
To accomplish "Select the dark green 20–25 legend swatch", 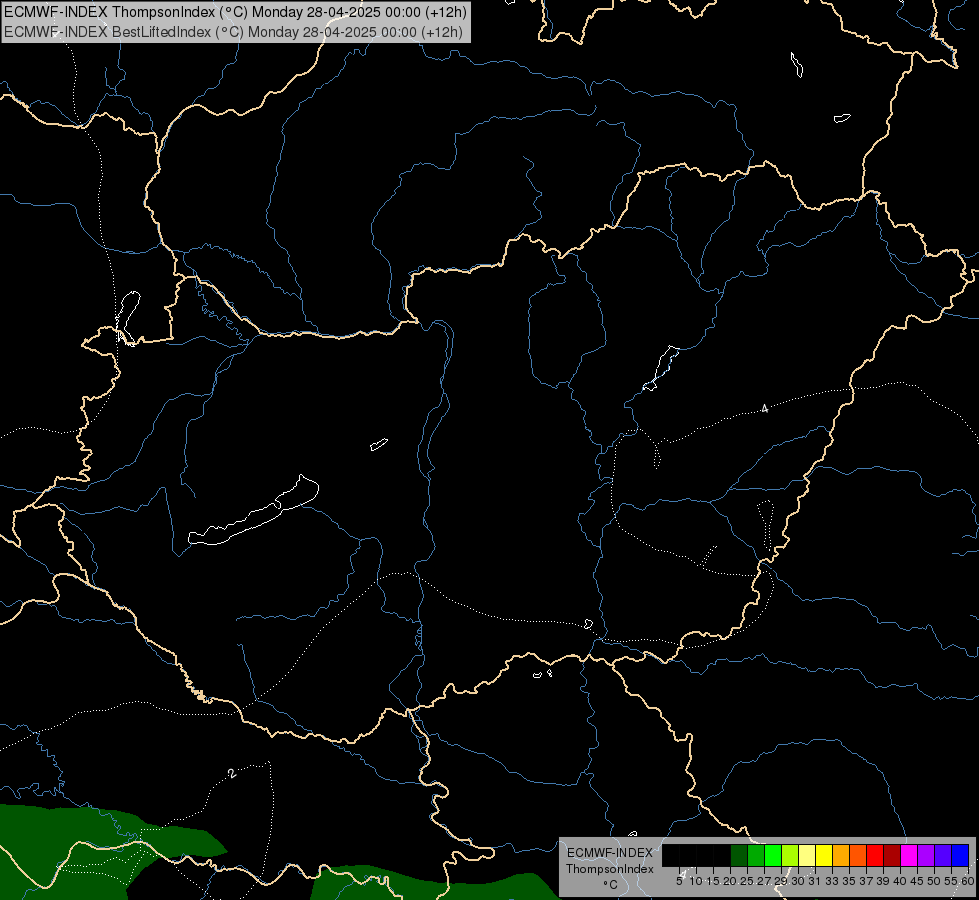I will [739, 856].
